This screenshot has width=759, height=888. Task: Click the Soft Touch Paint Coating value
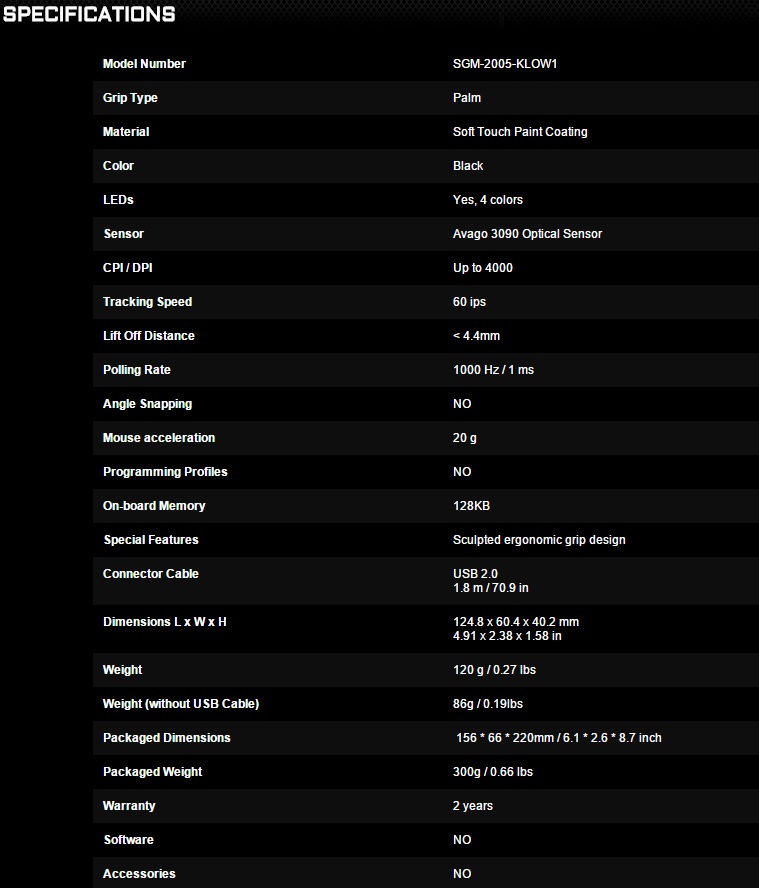tap(520, 132)
